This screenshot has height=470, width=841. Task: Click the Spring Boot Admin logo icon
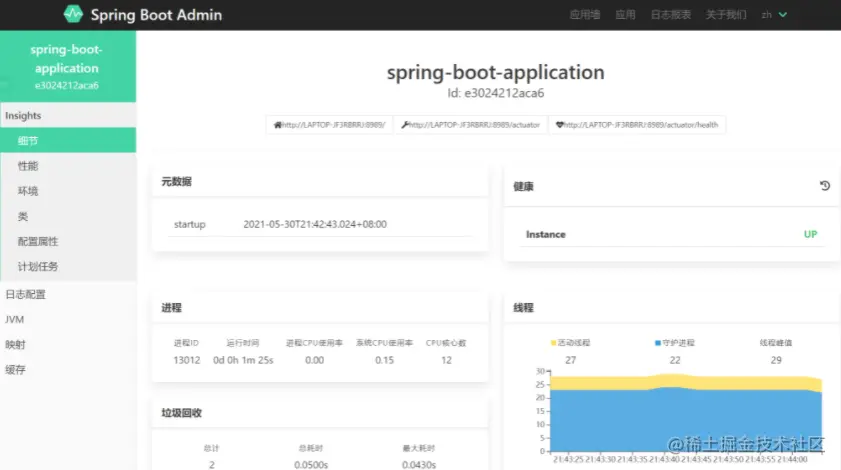(x=73, y=14)
